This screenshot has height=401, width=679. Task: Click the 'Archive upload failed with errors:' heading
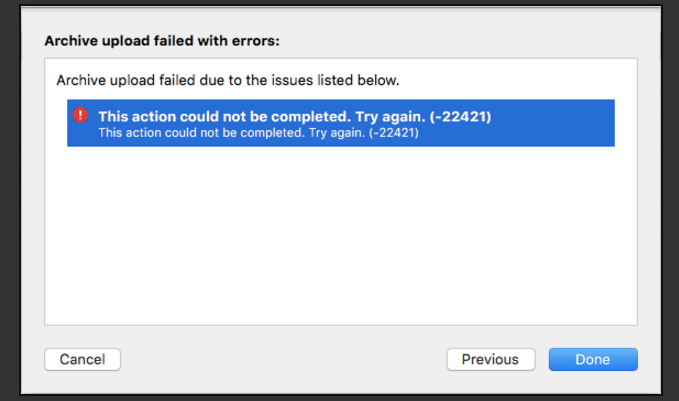tap(162, 41)
